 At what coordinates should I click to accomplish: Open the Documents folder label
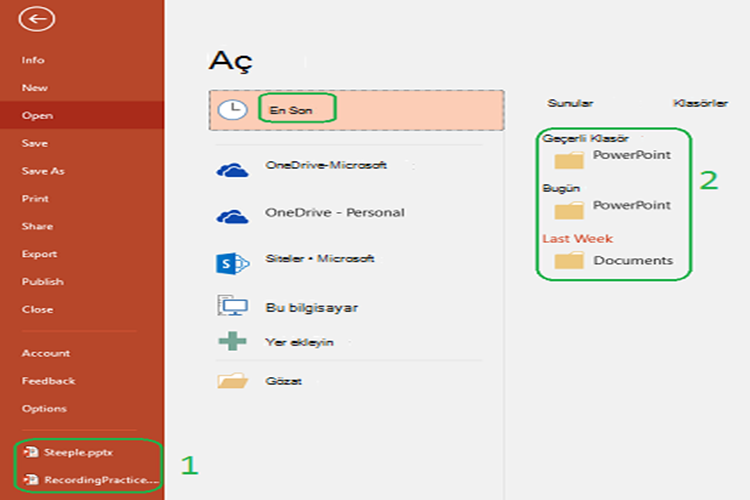(x=633, y=260)
